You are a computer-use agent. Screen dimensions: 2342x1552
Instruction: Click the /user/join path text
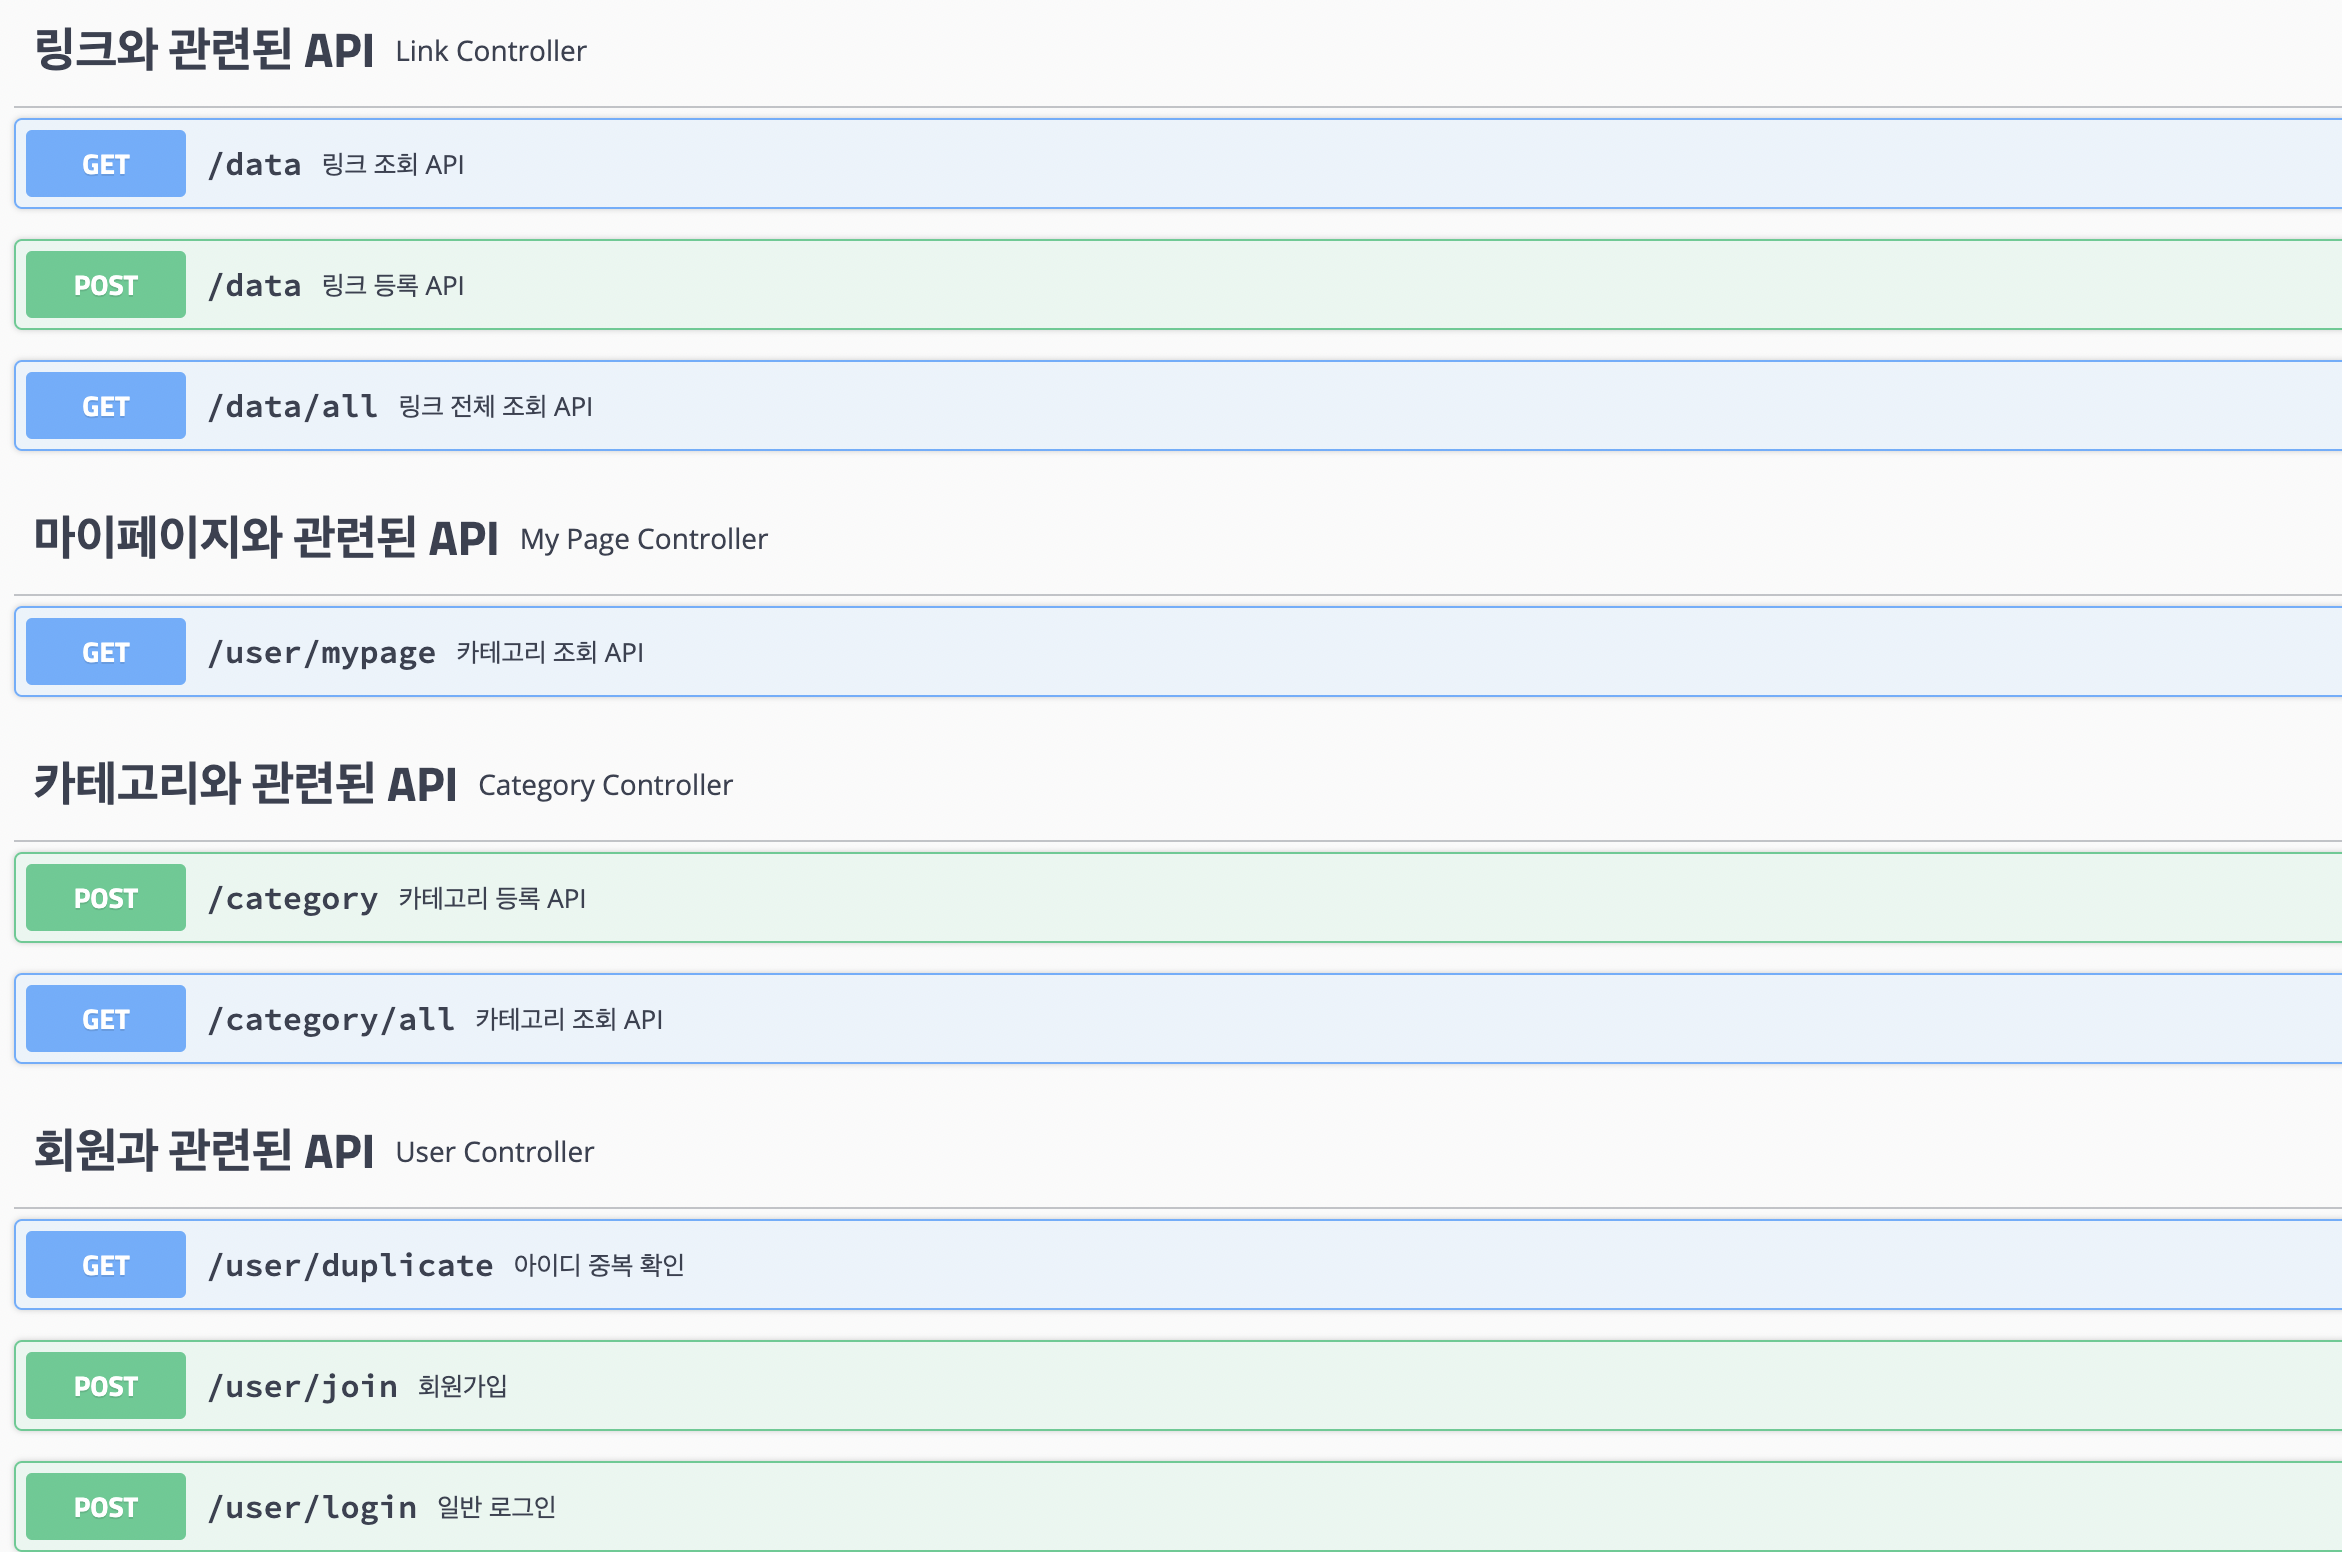tap(302, 1386)
